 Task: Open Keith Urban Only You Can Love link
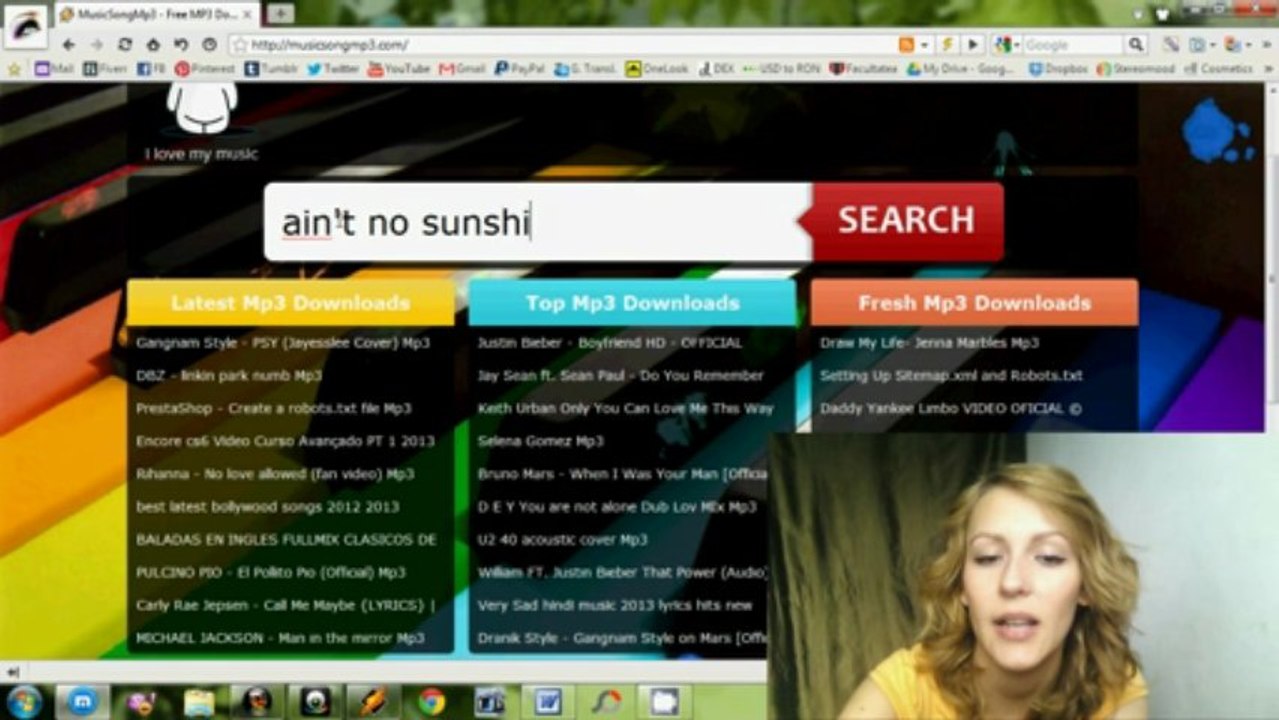[625, 408]
